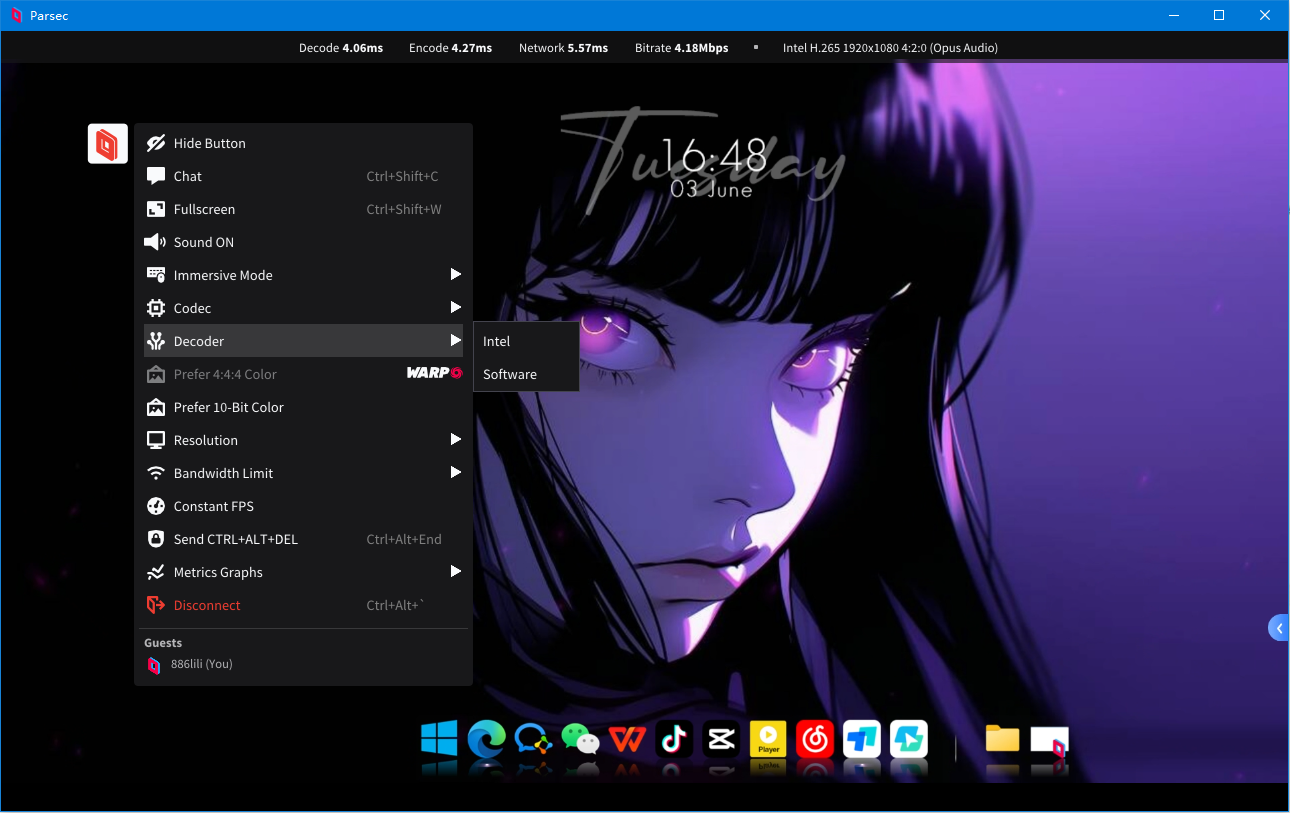The image size is (1290, 813).
Task: Click the lock icon for Send CTRL+ALT+DEL
Action: click(156, 539)
